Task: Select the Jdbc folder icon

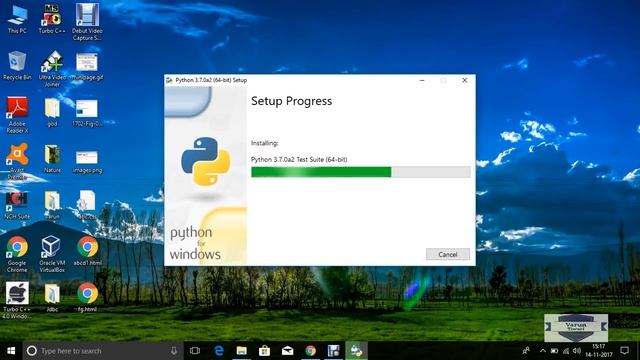Action: coord(52,298)
